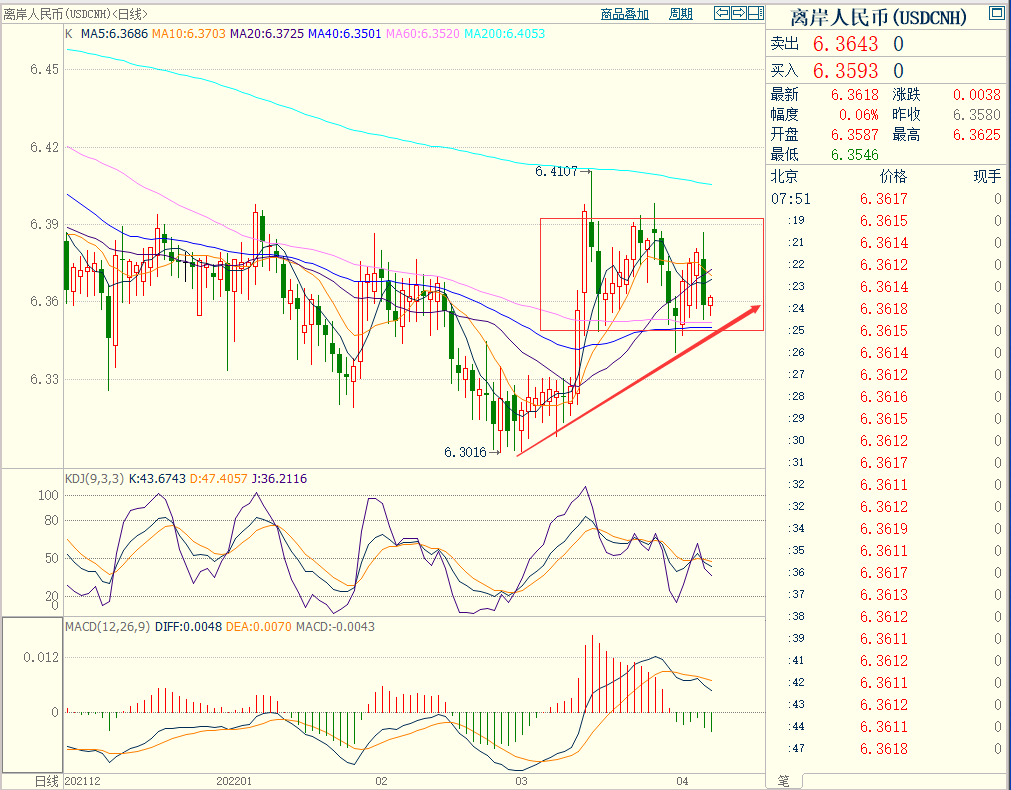
Task: Click the 卖出 ask price 6.3643
Action: coord(845,44)
